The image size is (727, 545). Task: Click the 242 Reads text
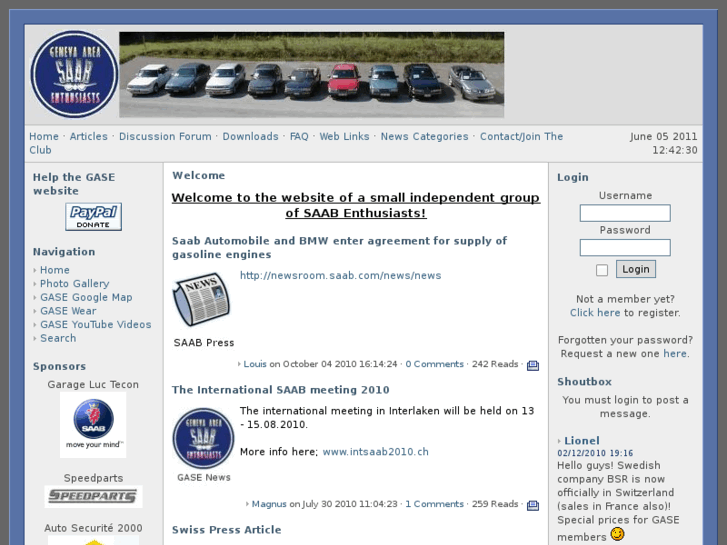pos(495,364)
